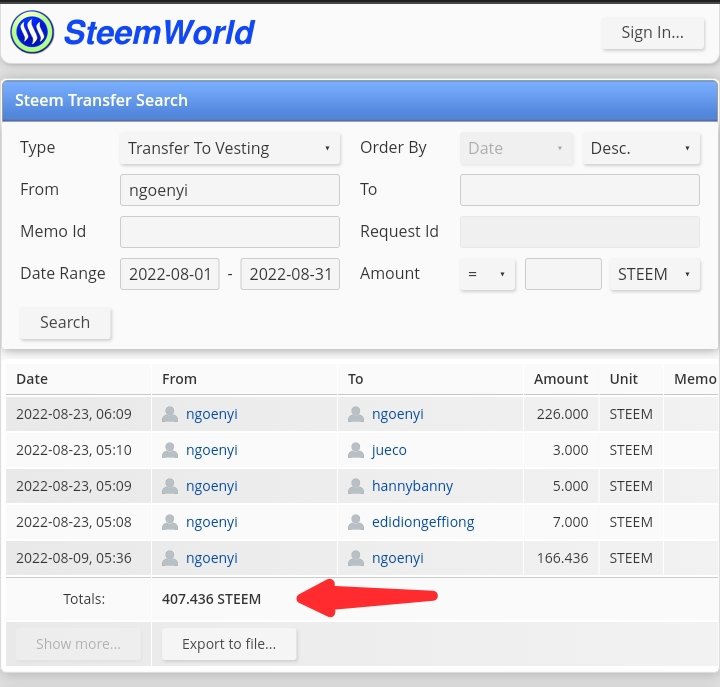Click the Show more... button
Image resolution: width=720 pixels, height=687 pixels.
pos(78,644)
